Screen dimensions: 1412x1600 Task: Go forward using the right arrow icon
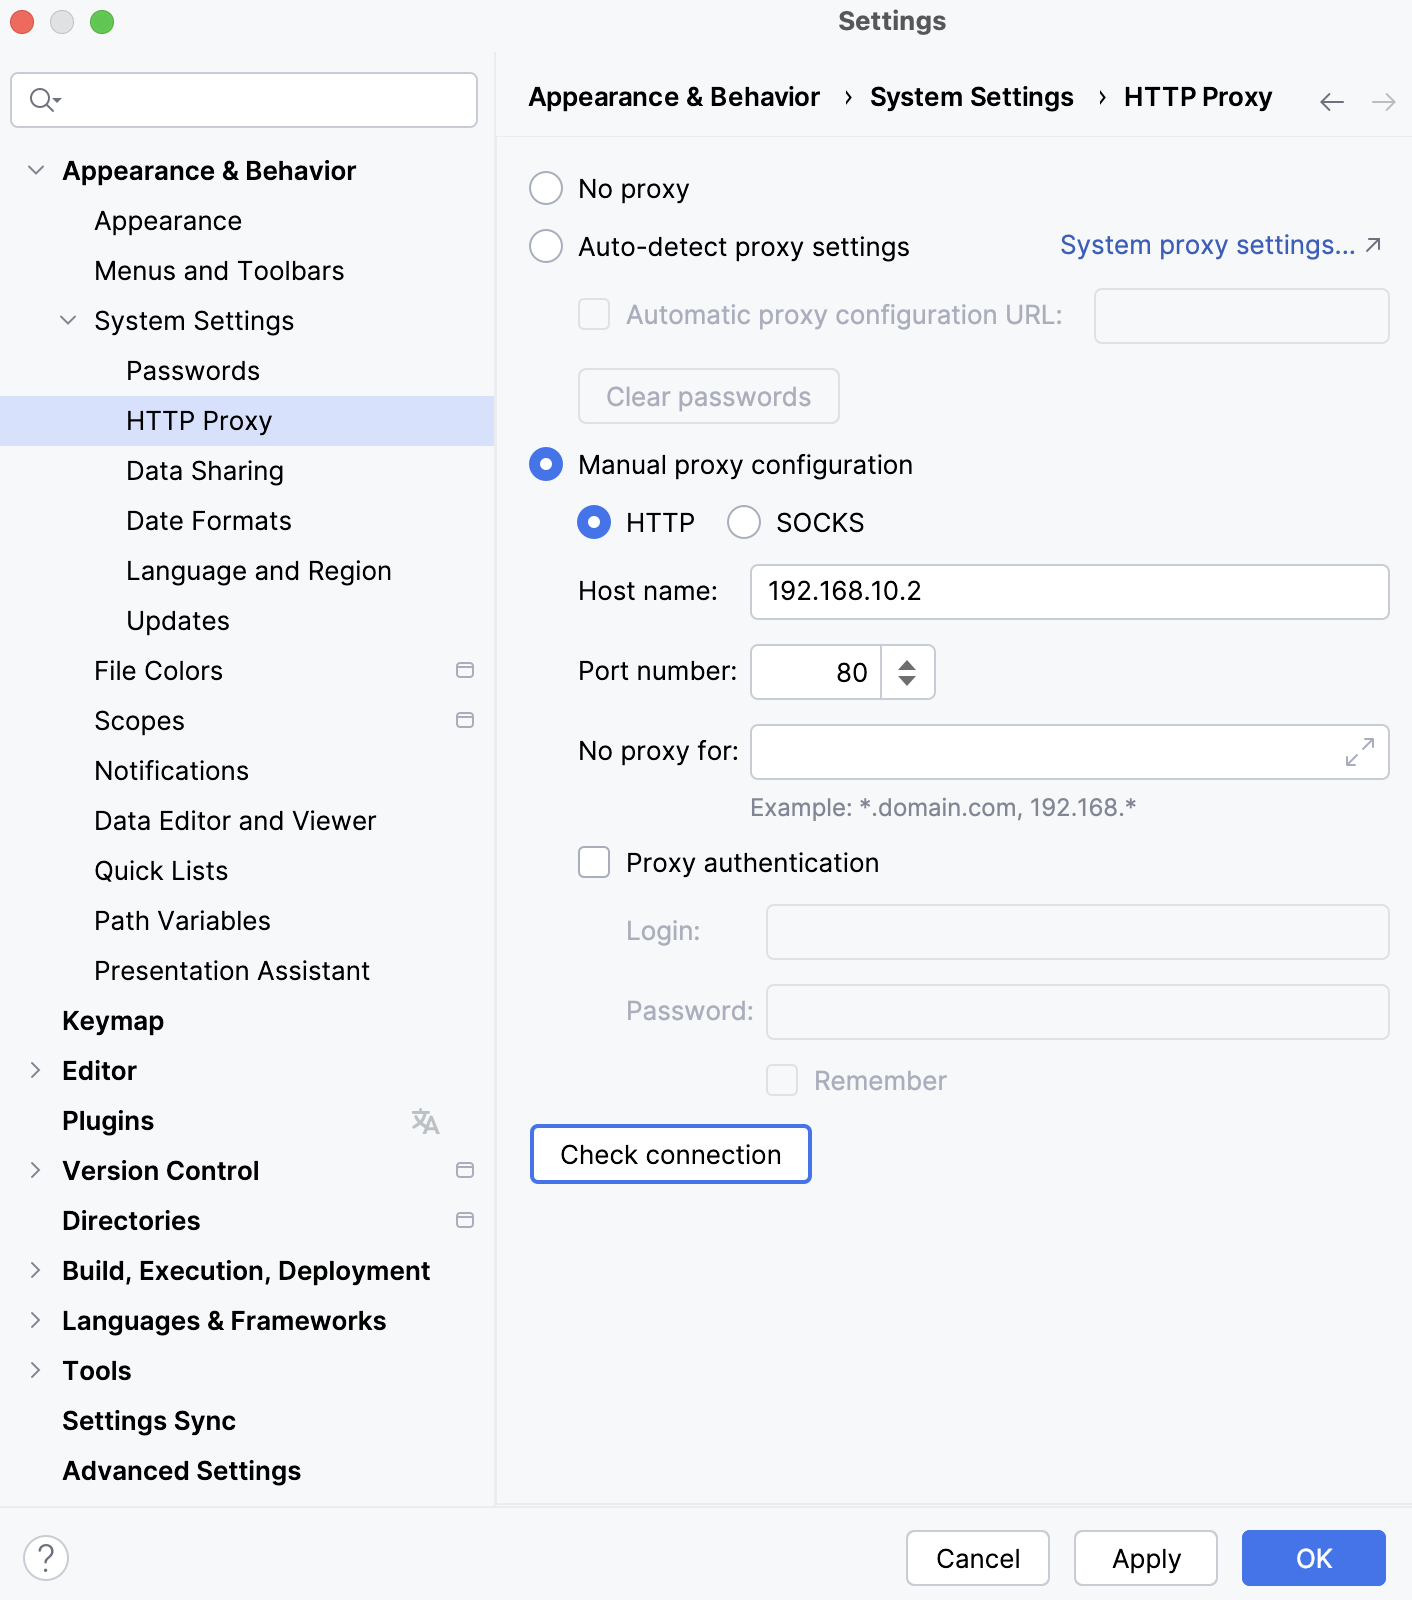click(x=1383, y=102)
